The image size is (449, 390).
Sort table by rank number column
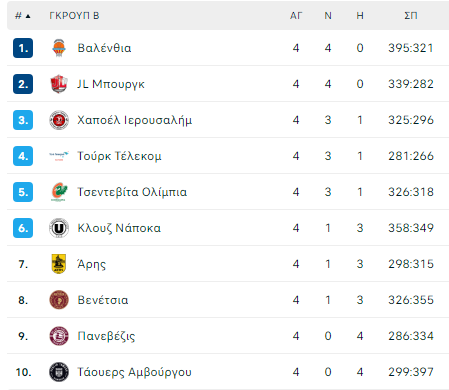coord(23,16)
